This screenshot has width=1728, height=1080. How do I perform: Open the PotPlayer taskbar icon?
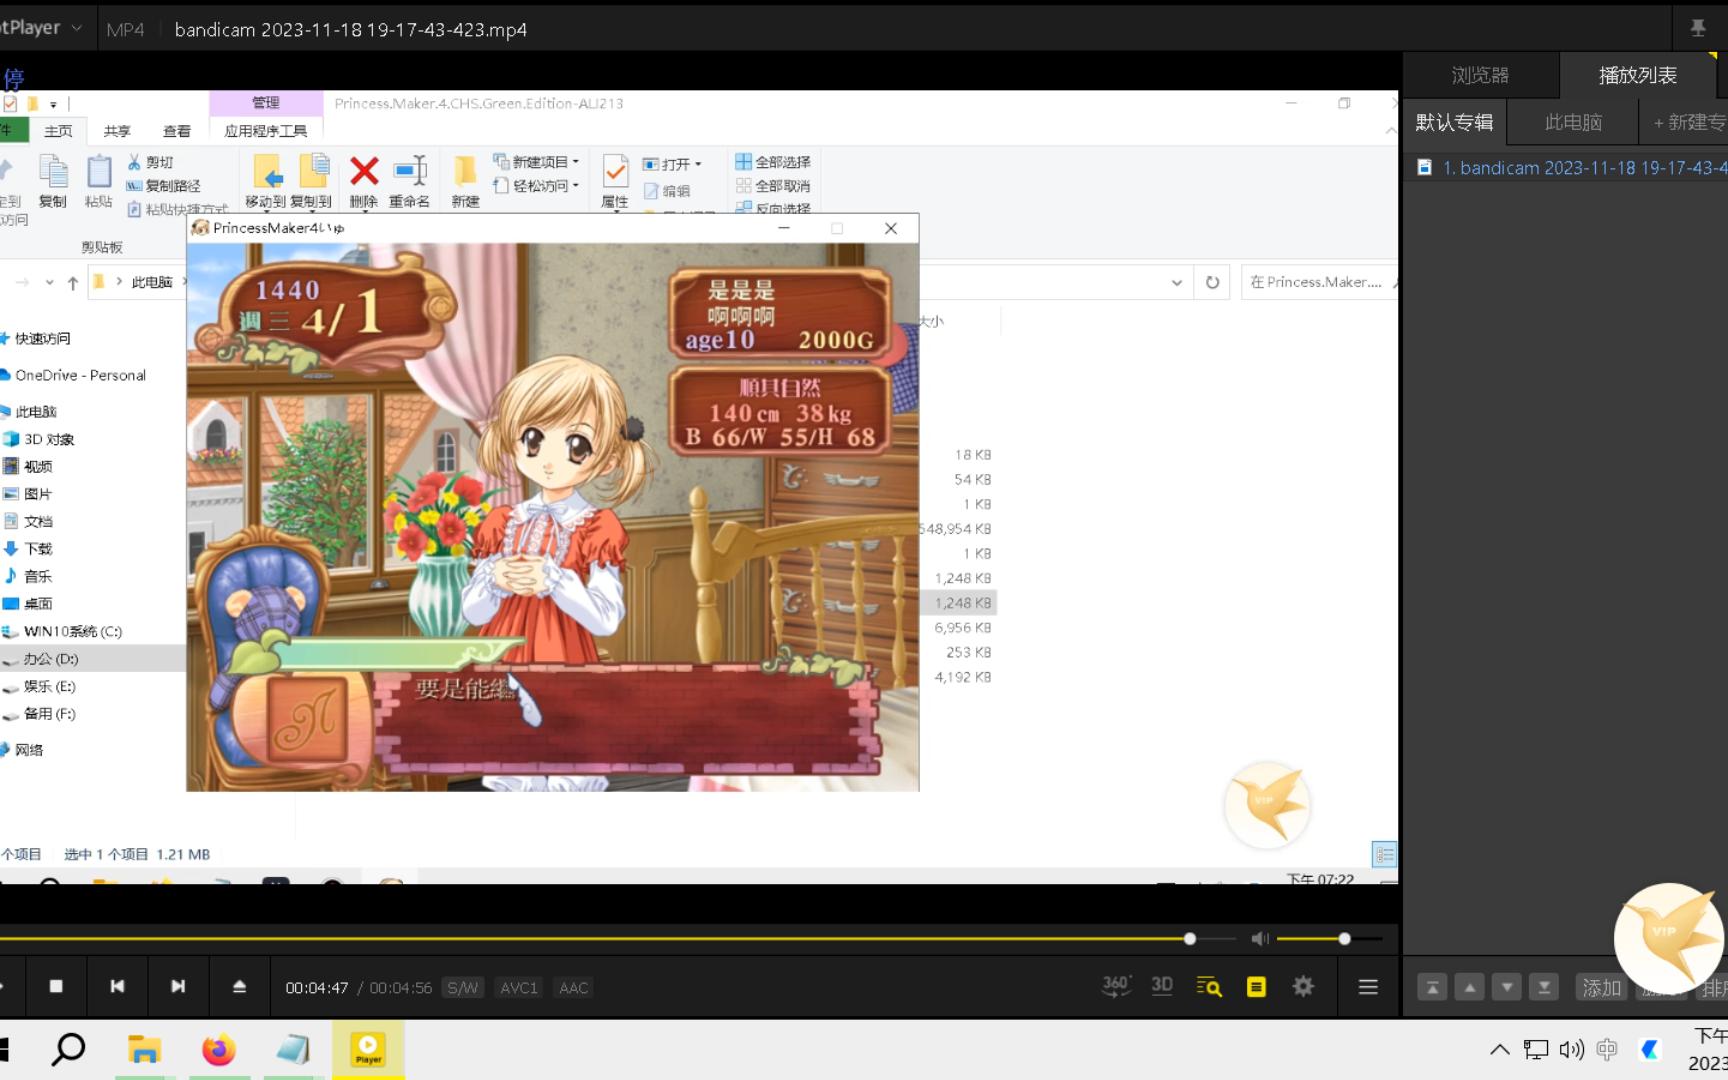(x=368, y=1049)
